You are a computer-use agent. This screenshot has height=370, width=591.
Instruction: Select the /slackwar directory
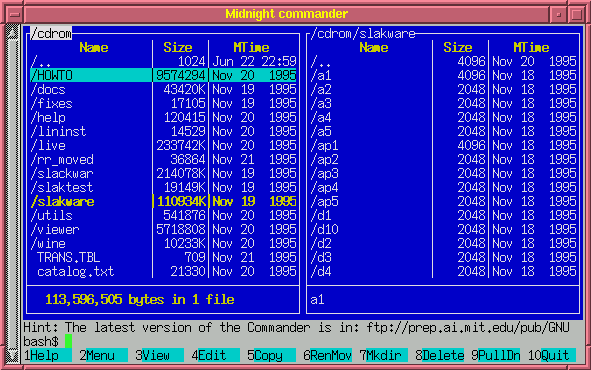(x=163, y=173)
